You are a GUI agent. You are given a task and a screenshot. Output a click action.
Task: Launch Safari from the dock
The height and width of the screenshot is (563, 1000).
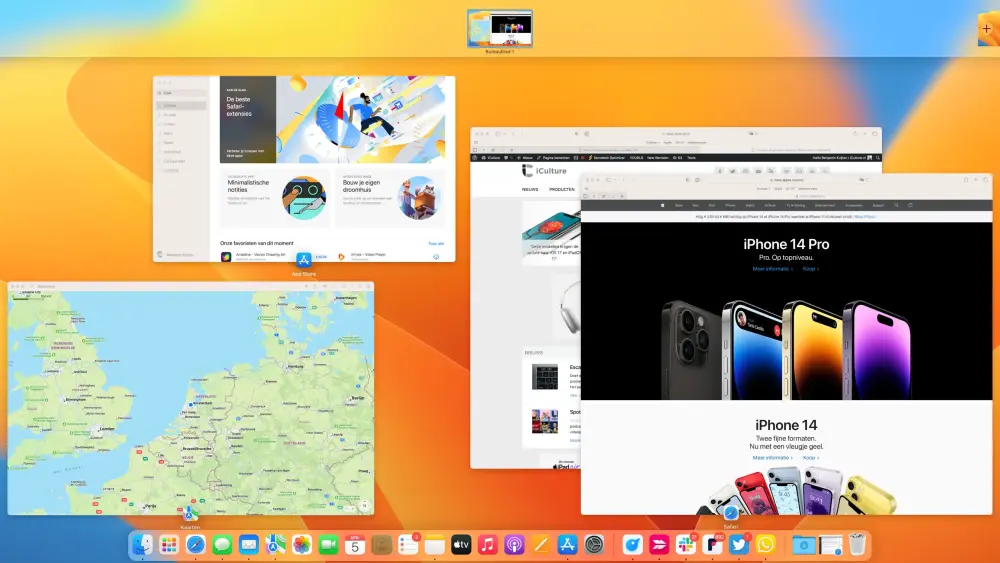(196, 545)
